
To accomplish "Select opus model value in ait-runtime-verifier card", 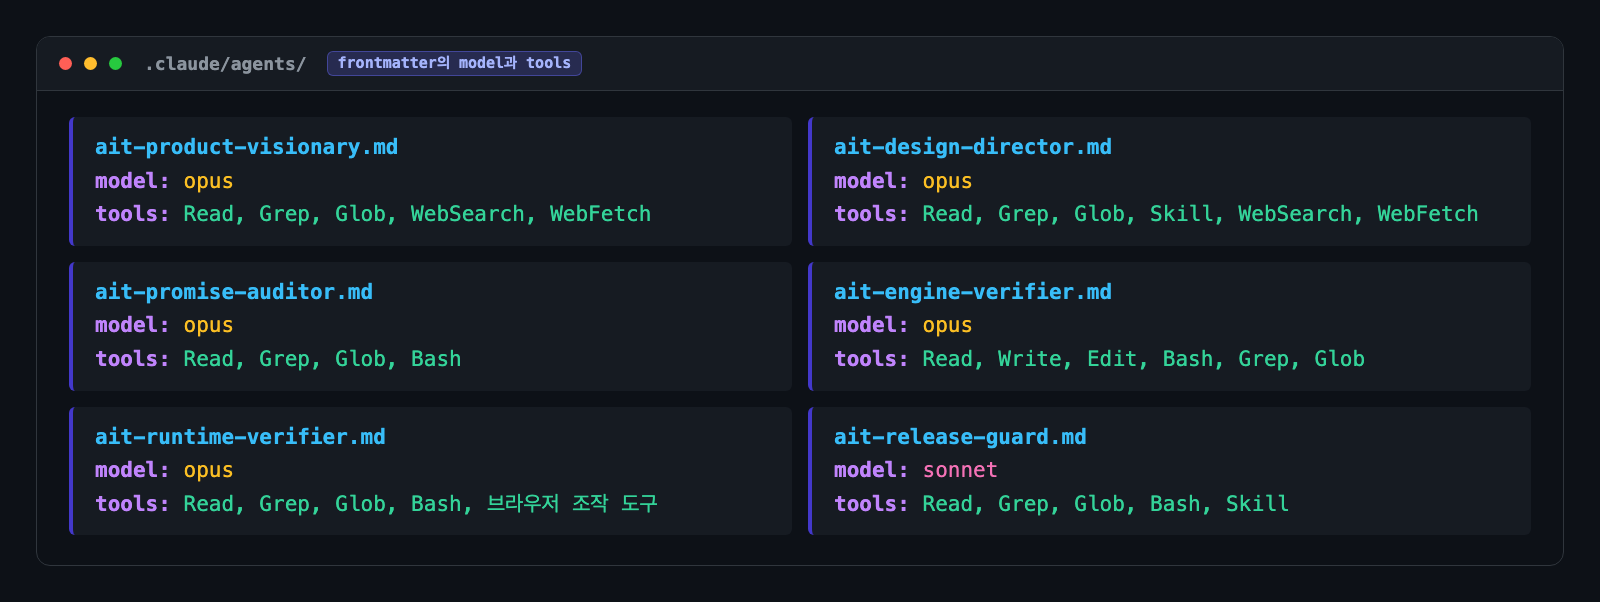I will click(208, 470).
